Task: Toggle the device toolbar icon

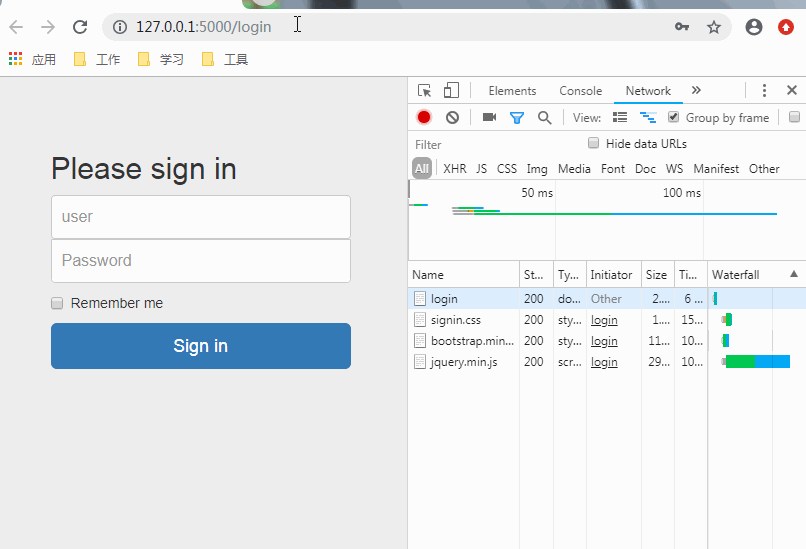Action: (451, 90)
